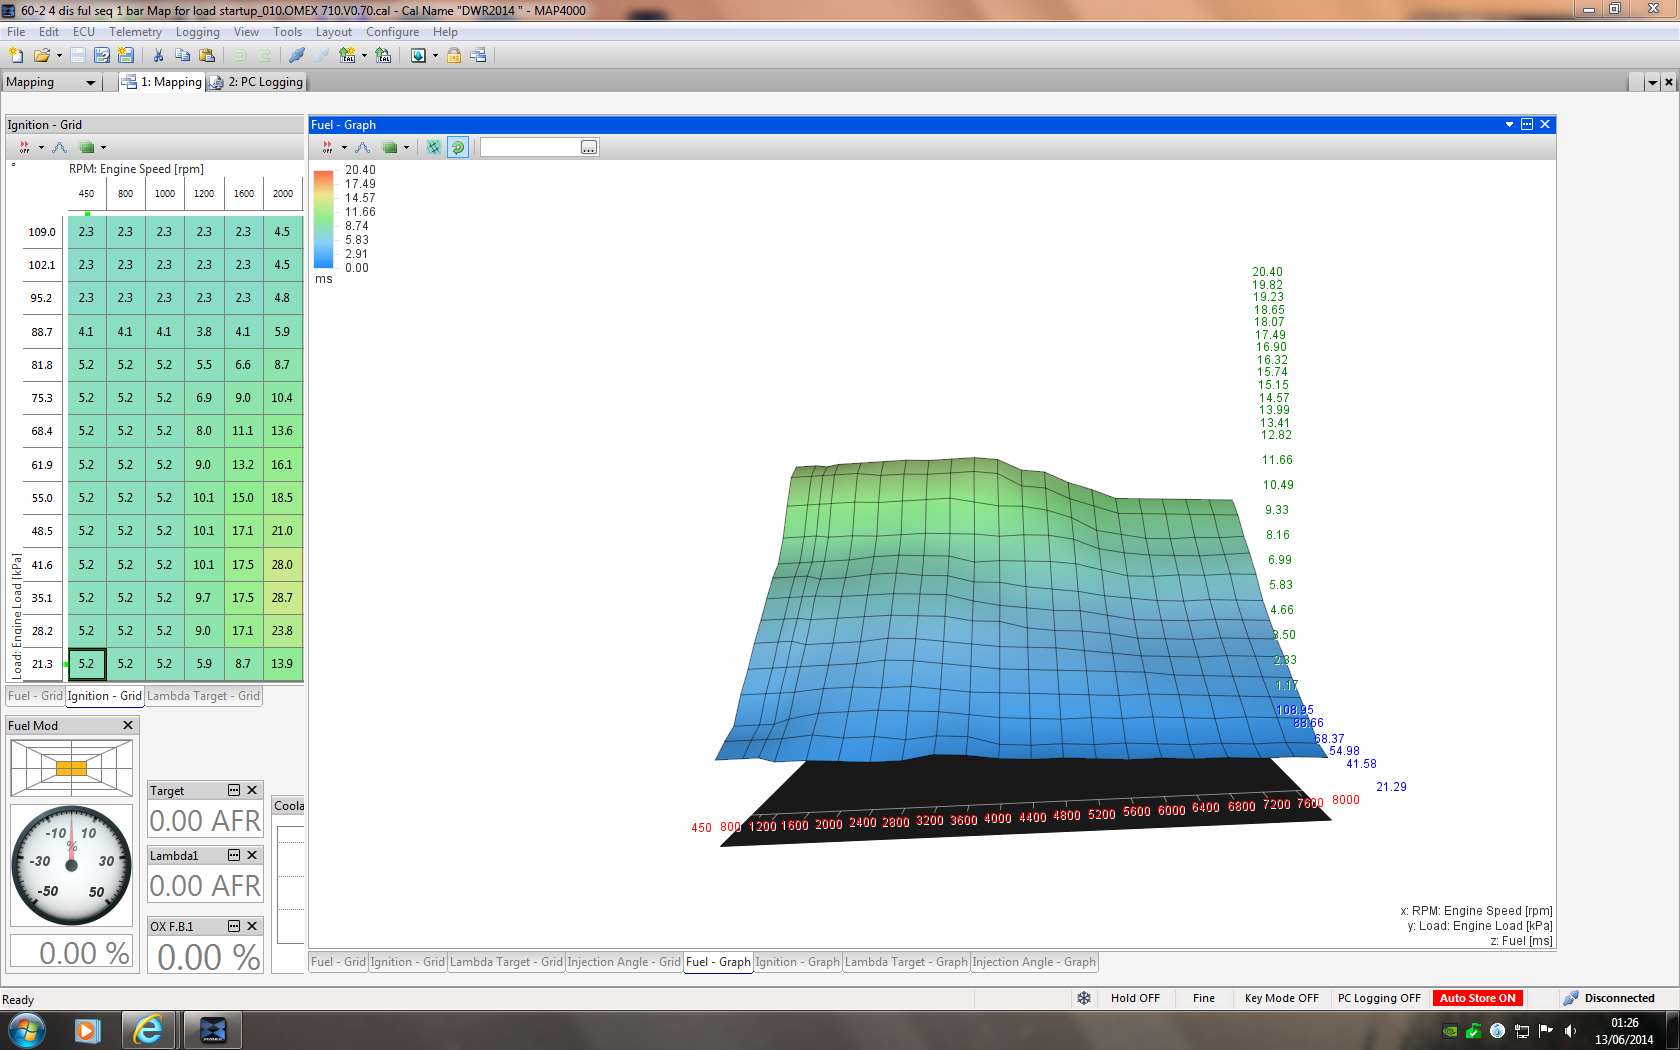Toggle the graph auto-rotate button

point(458,147)
